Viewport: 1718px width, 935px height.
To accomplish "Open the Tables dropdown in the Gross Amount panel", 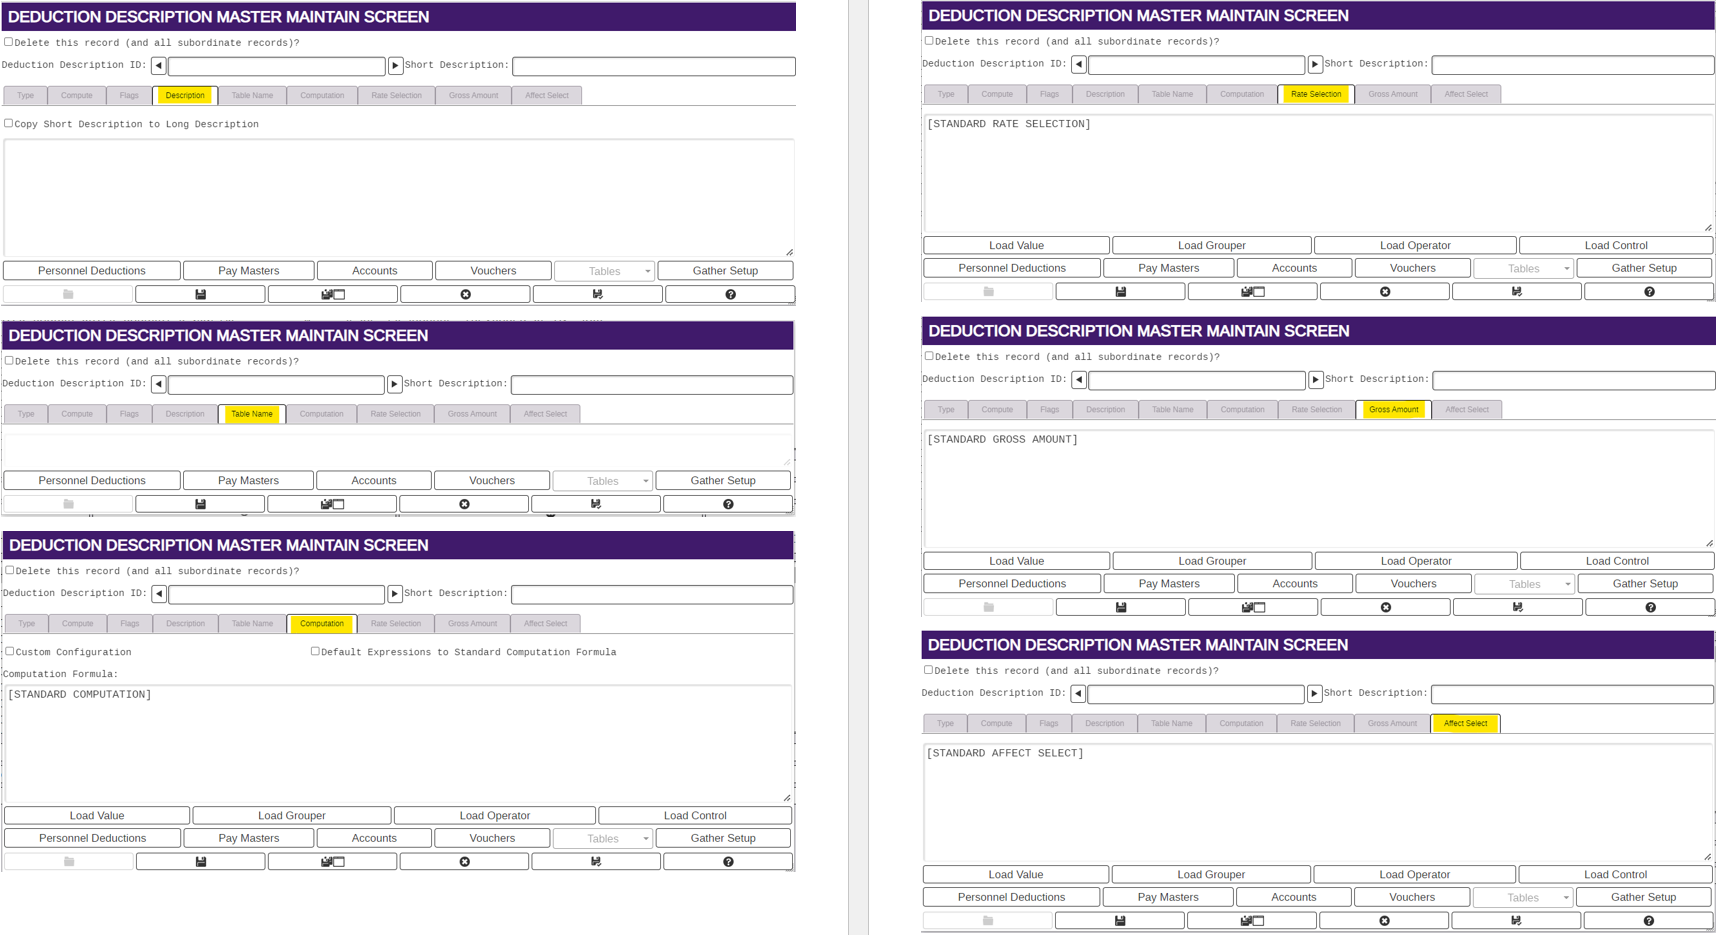I will [x=1525, y=584].
